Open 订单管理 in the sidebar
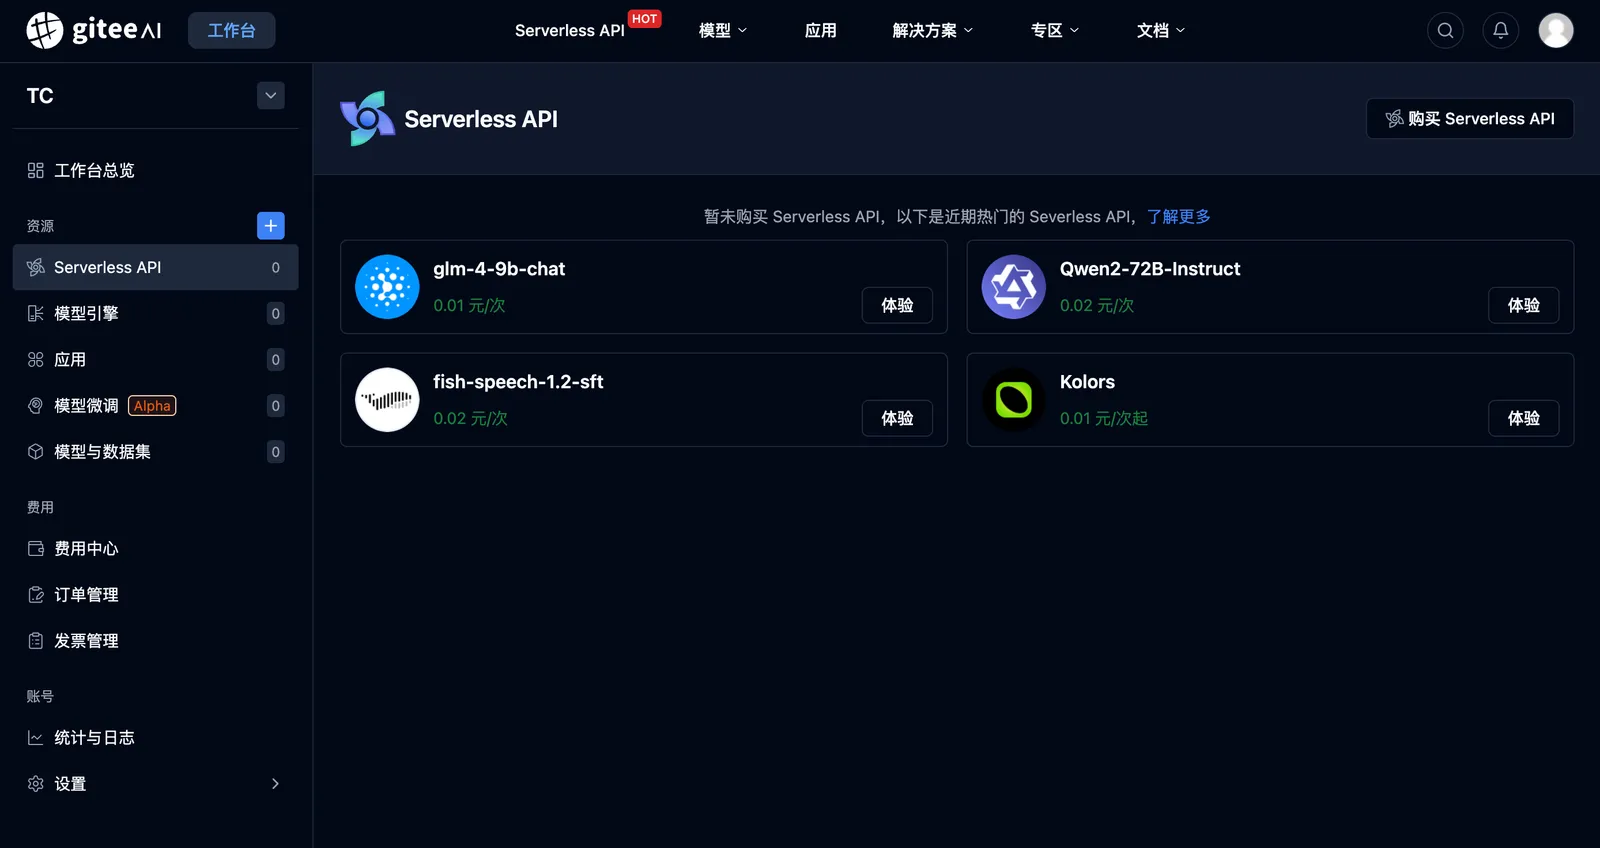This screenshot has height=848, width=1600. (x=155, y=595)
